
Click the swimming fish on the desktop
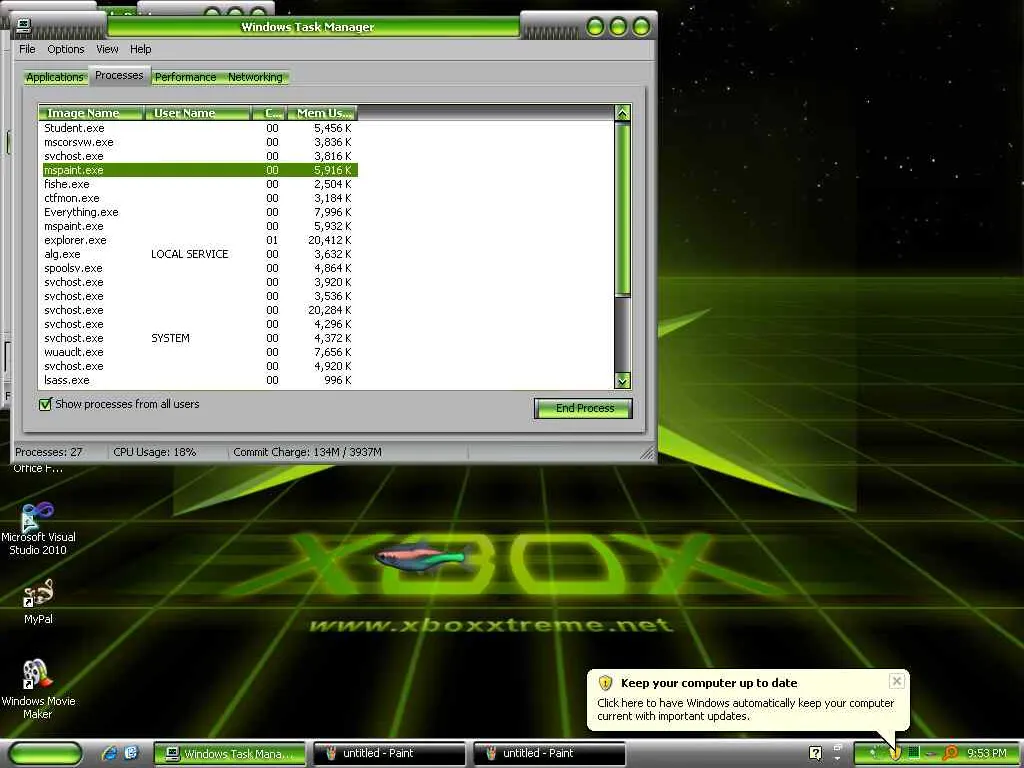423,558
